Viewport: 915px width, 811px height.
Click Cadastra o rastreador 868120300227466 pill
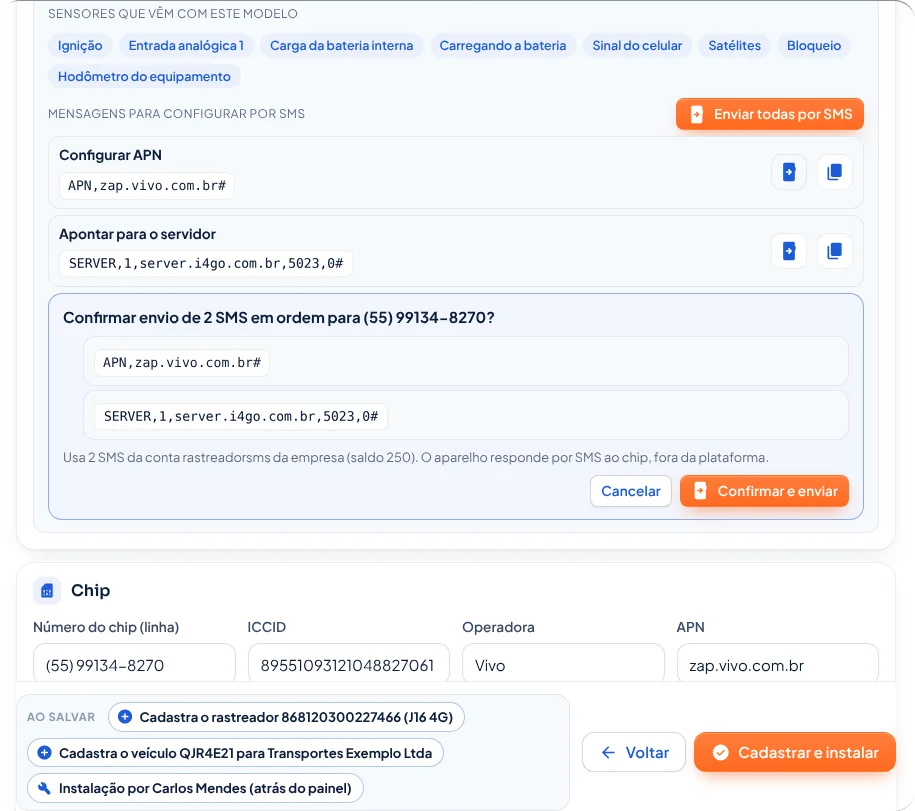coord(286,717)
